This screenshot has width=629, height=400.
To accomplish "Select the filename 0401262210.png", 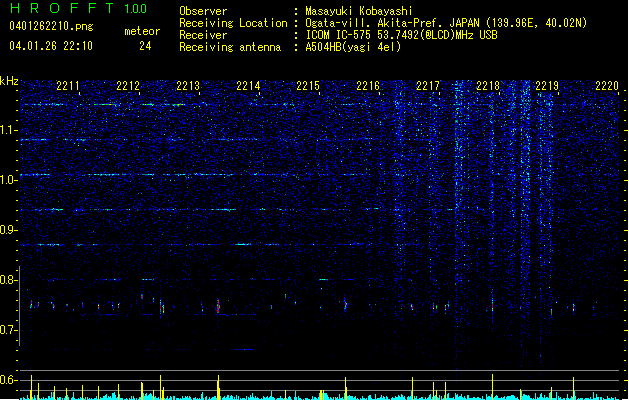I will tap(51, 26).
